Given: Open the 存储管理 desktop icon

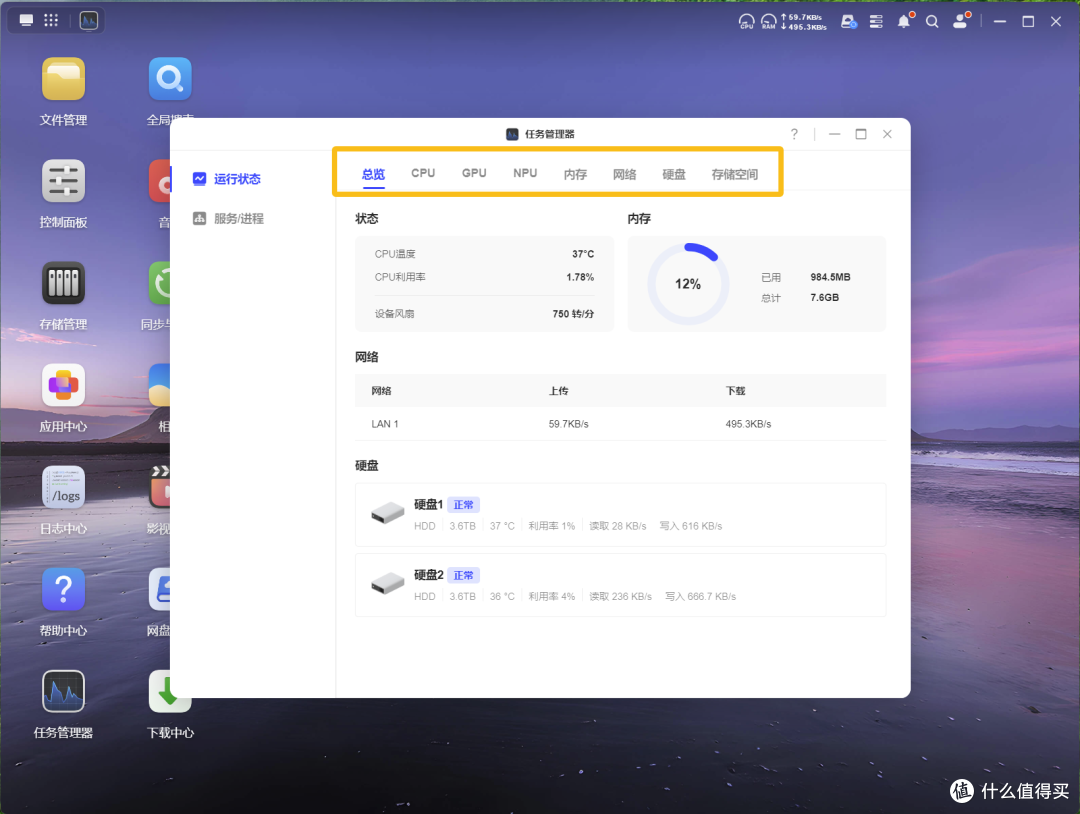Looking at the screenshot, I should [x=63, y=283].
